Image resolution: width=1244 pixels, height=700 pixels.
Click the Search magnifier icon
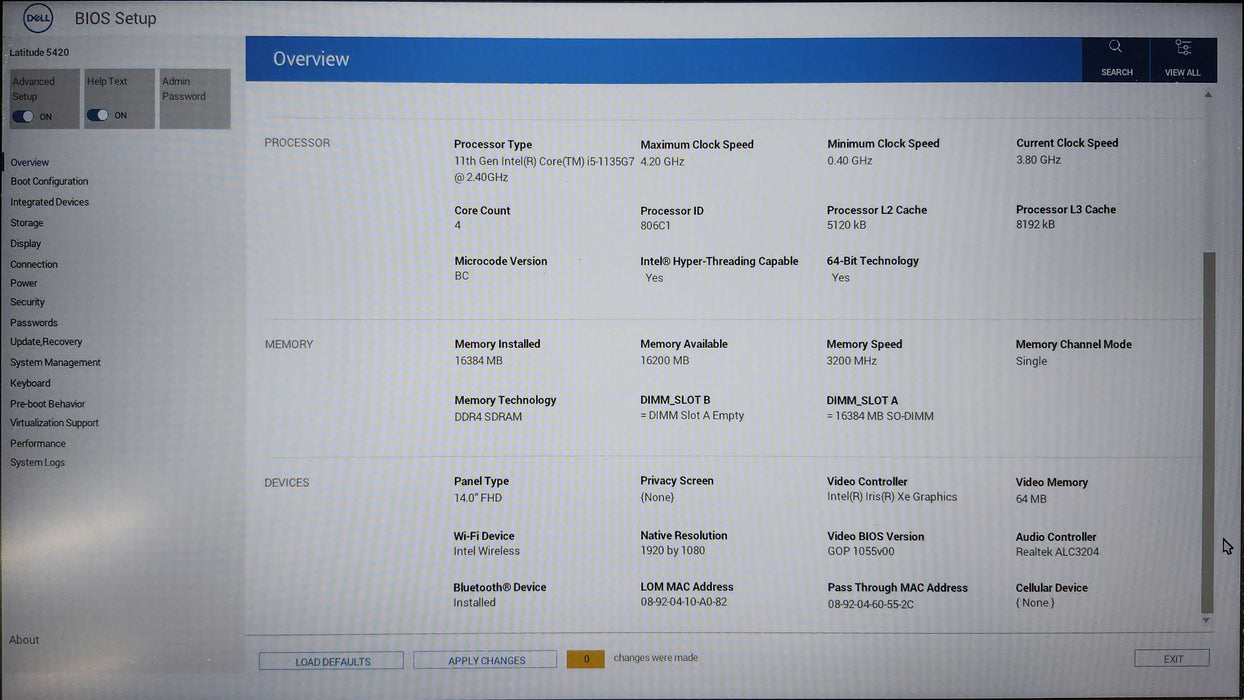pyautogui.click(x=1115, y=47)
